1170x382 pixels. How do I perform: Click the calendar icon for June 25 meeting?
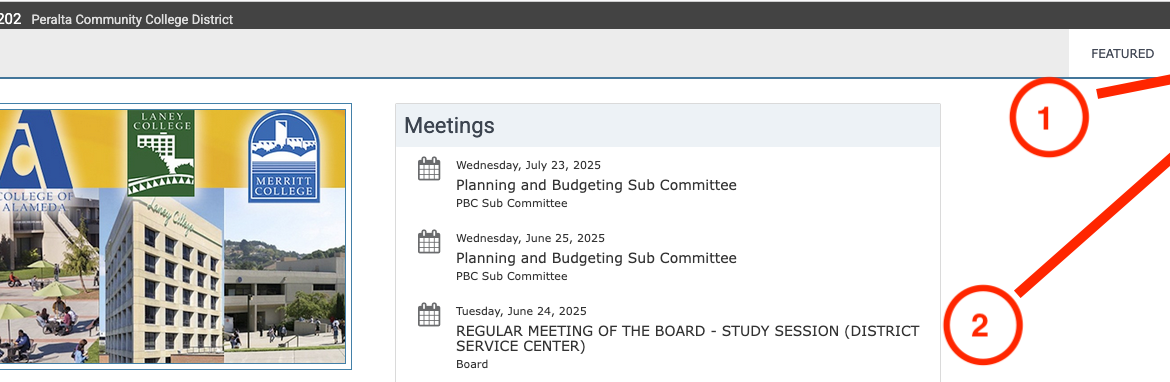point(429,242)
